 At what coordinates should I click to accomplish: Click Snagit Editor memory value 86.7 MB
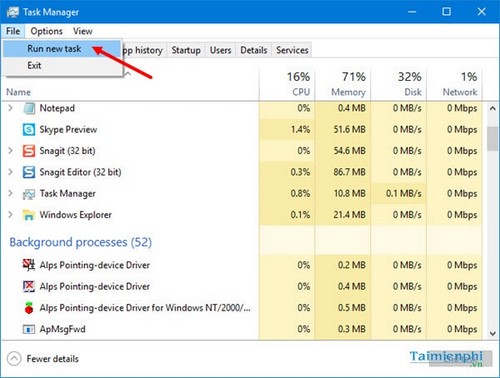pos(349,172)
